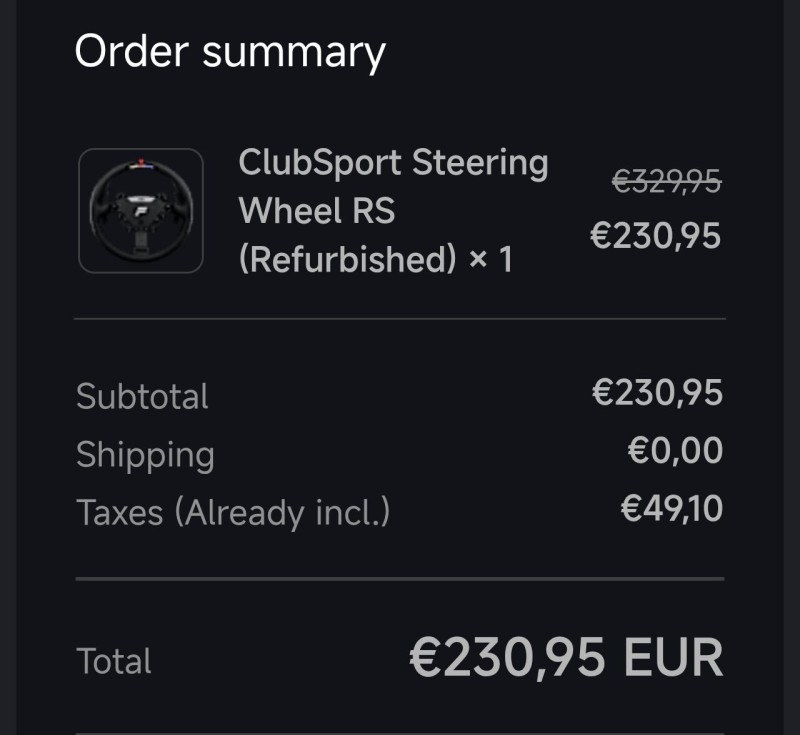Select the Total label
Image resolution: width=800 pixels, height=735 pixels.
[x=114, y=661]
